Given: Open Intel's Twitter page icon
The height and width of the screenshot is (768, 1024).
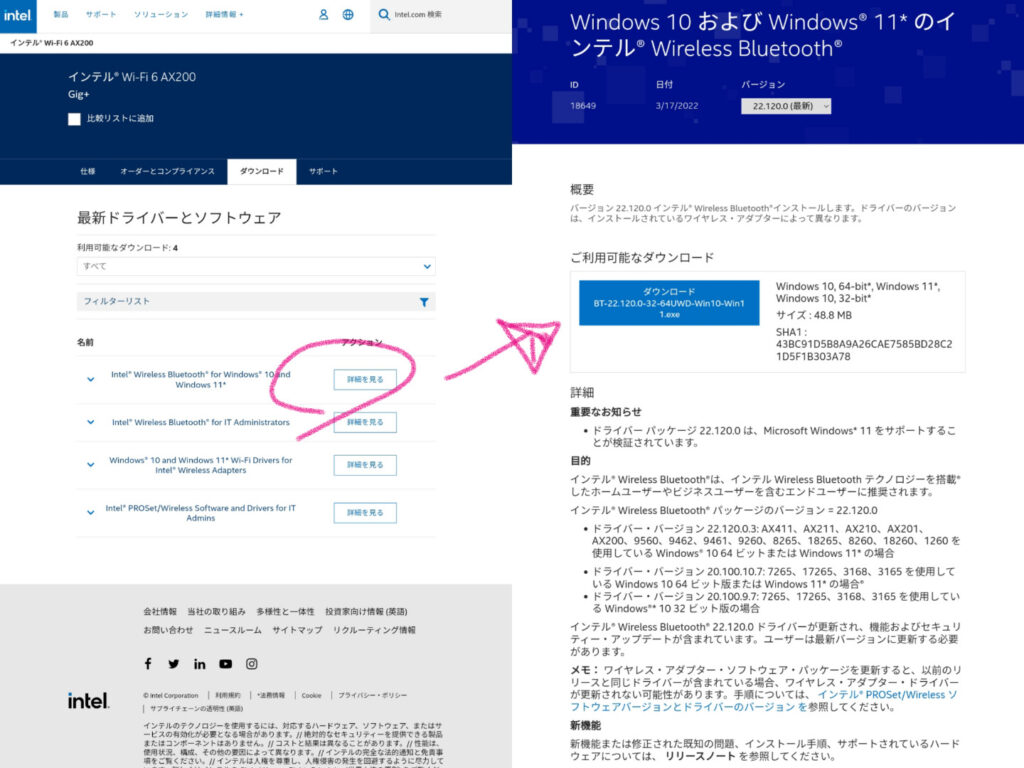Looking at the screenshot, I should (x=173, y=664).
